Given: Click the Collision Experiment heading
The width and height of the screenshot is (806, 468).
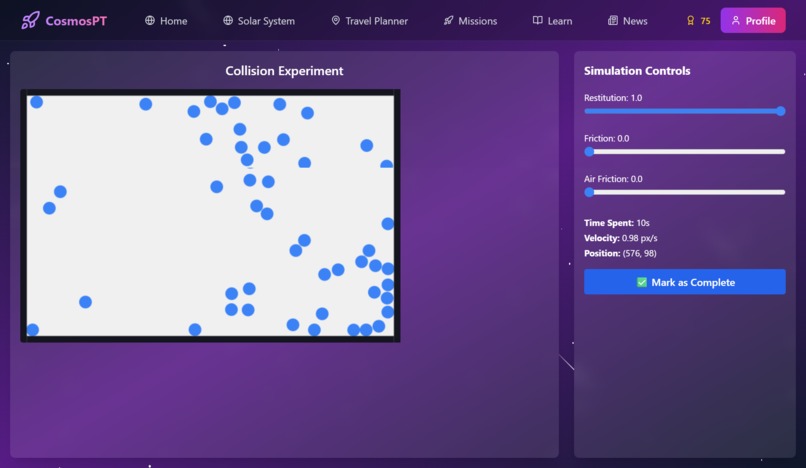Looking at the screenshot, I should click(x=284, y=71).
